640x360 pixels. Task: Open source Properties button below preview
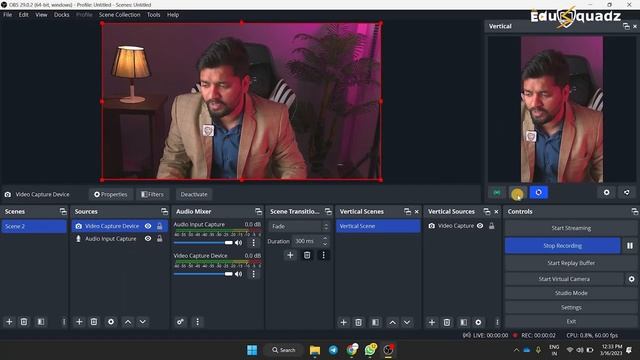coord(111,194)
